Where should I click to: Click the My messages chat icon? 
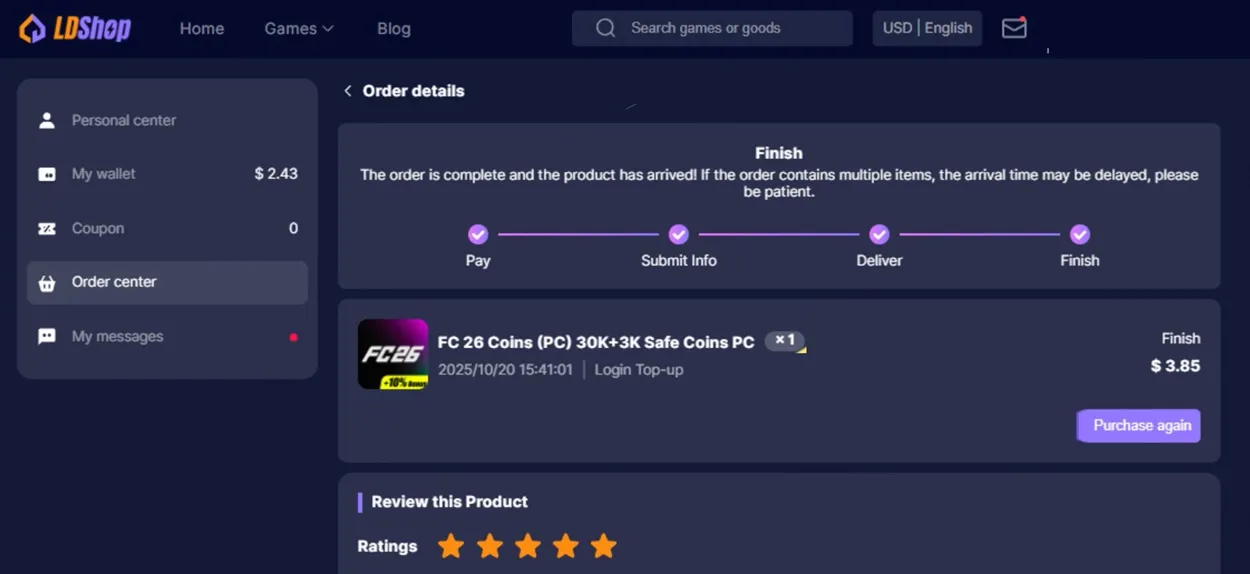pos(47,337)
